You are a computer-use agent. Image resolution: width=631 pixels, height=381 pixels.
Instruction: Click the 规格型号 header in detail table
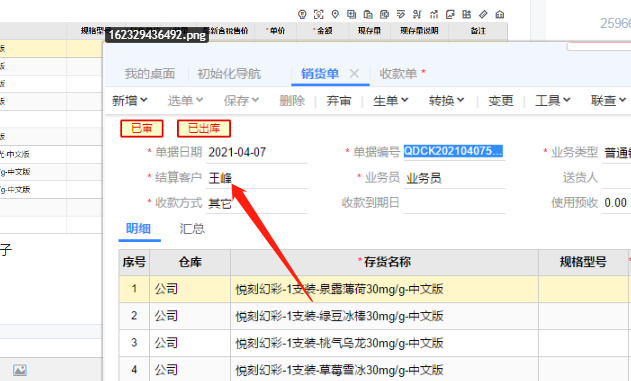pyautogui.click(x=583, y=262)
